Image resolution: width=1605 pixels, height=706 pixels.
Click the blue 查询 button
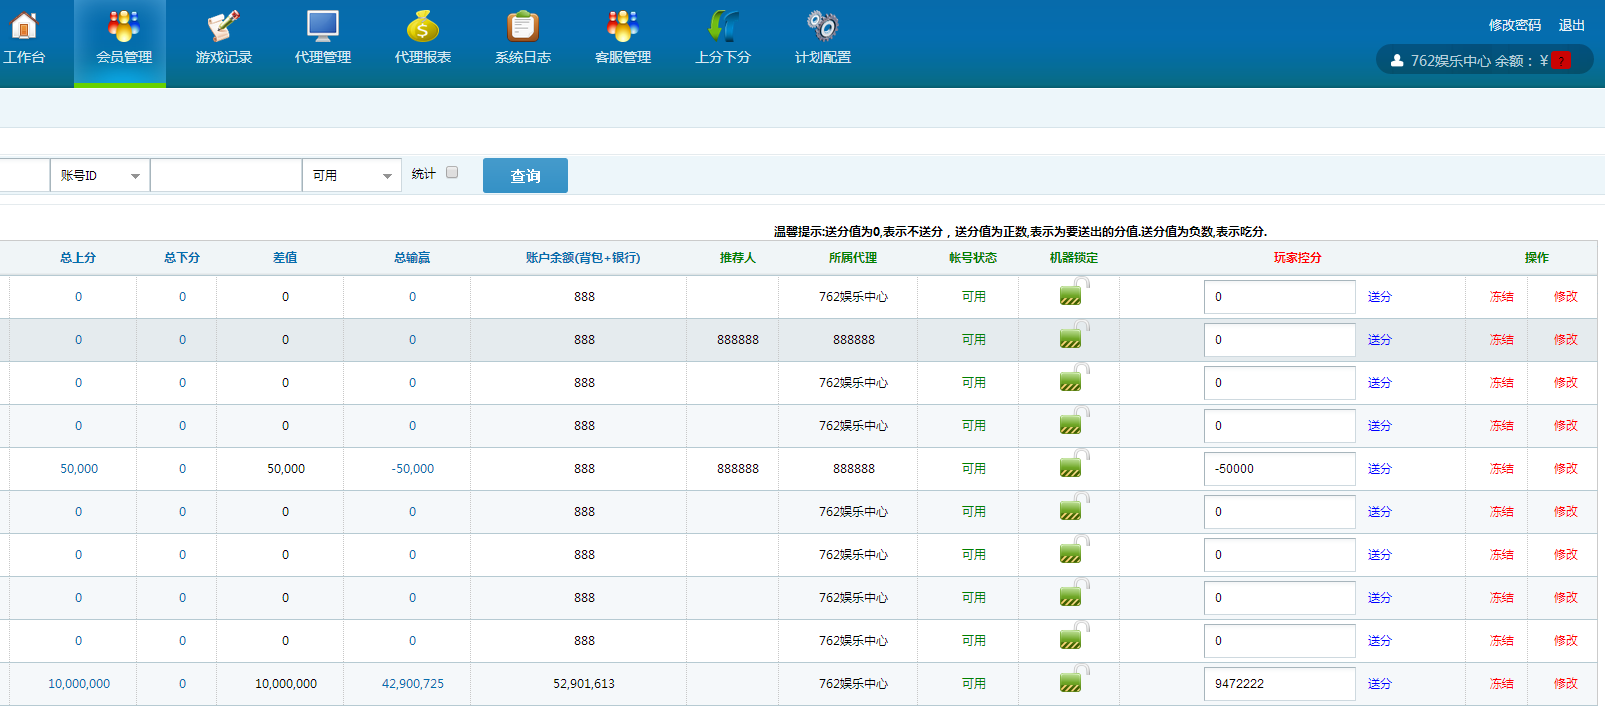click(525, 176)
